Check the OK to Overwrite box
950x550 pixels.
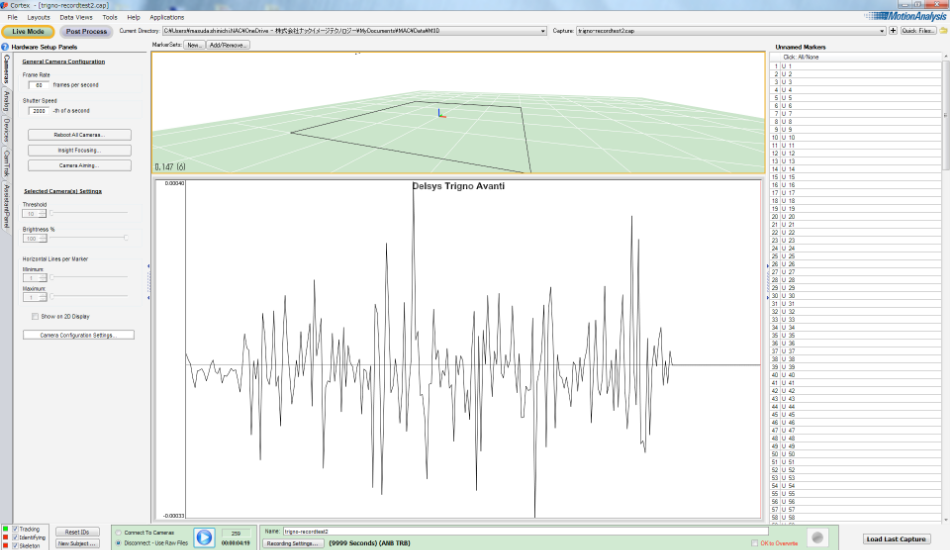pos(754,543)
